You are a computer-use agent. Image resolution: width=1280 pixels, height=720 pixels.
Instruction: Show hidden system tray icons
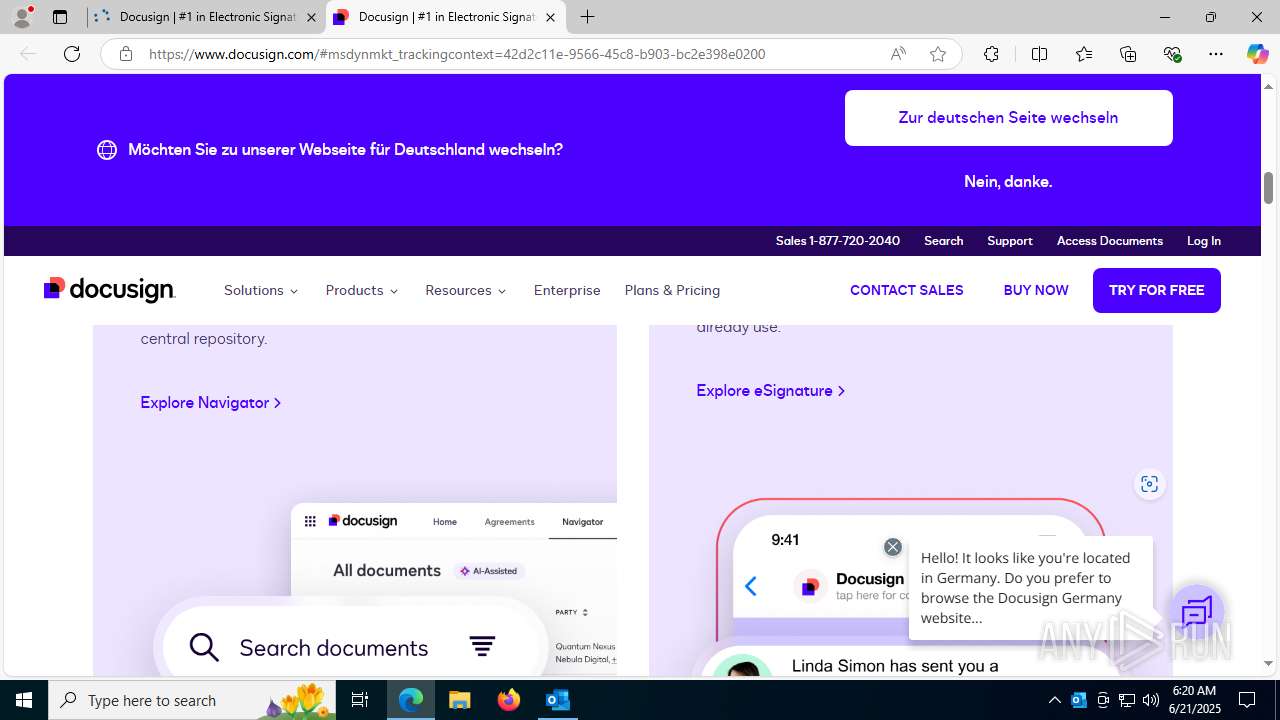click(1054, 700)
